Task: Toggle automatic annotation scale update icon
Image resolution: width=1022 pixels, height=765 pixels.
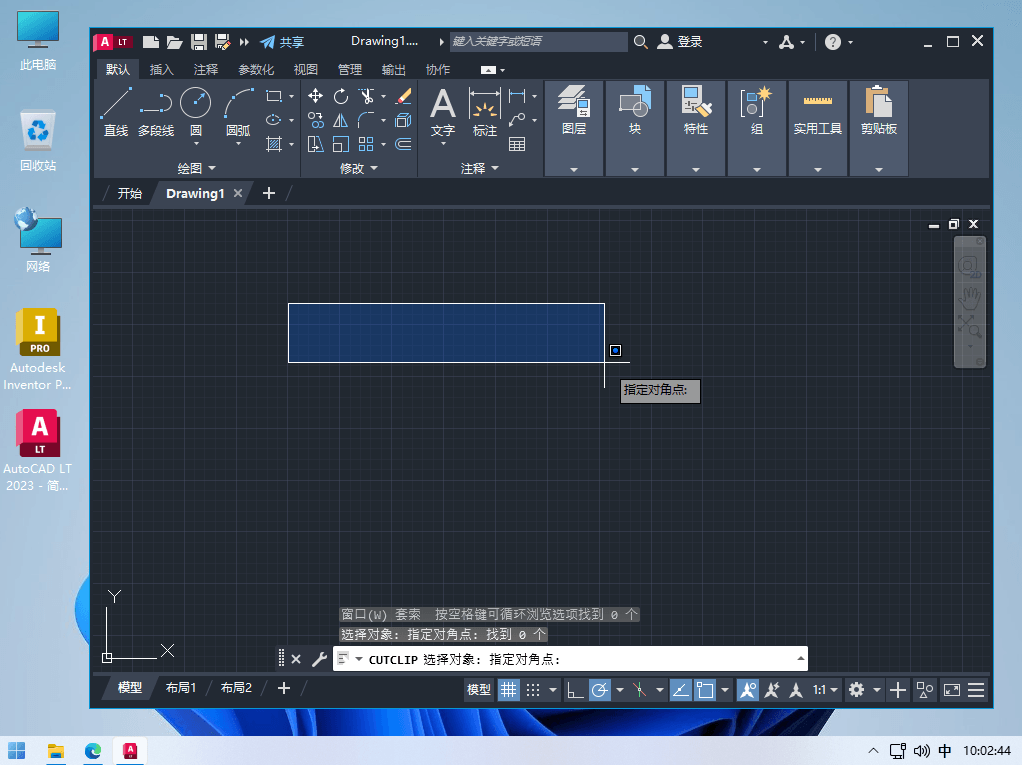Action: pos(772,690)
